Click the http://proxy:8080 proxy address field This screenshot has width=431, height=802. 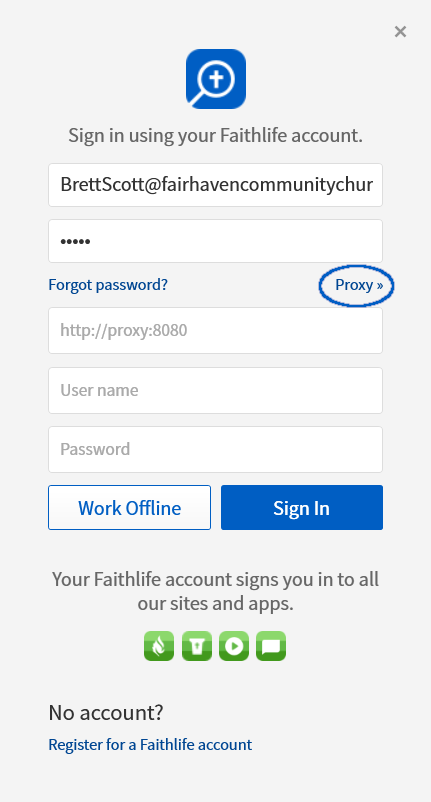(215, 330)
